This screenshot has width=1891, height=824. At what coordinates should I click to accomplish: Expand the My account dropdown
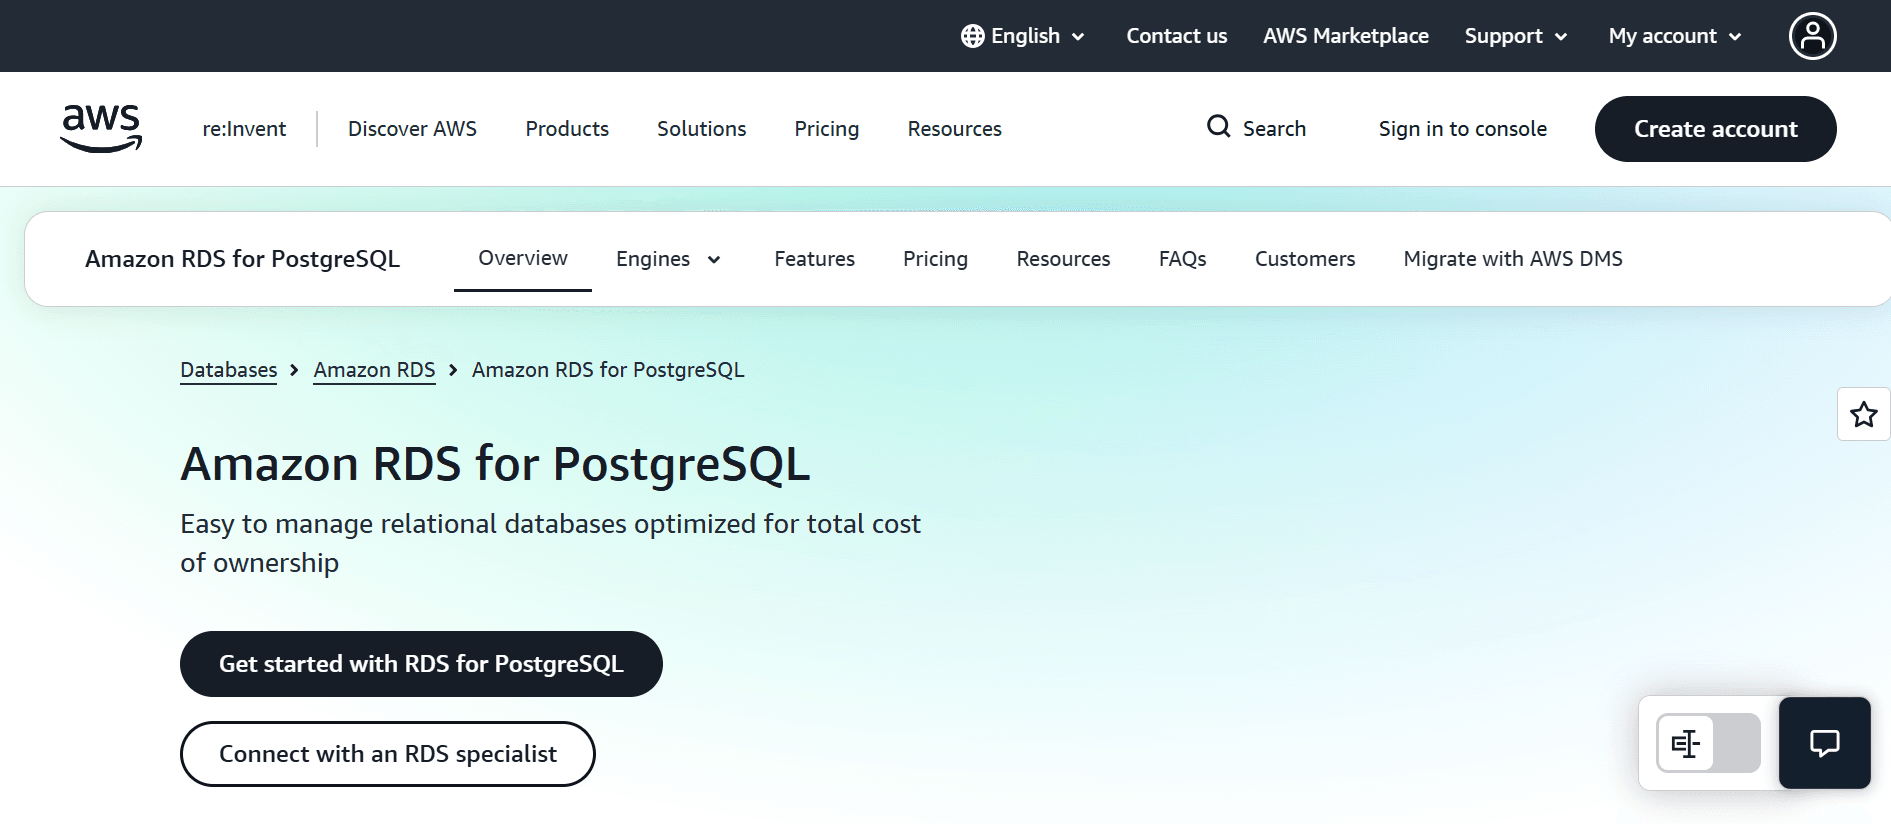[x=1675, y=36]
